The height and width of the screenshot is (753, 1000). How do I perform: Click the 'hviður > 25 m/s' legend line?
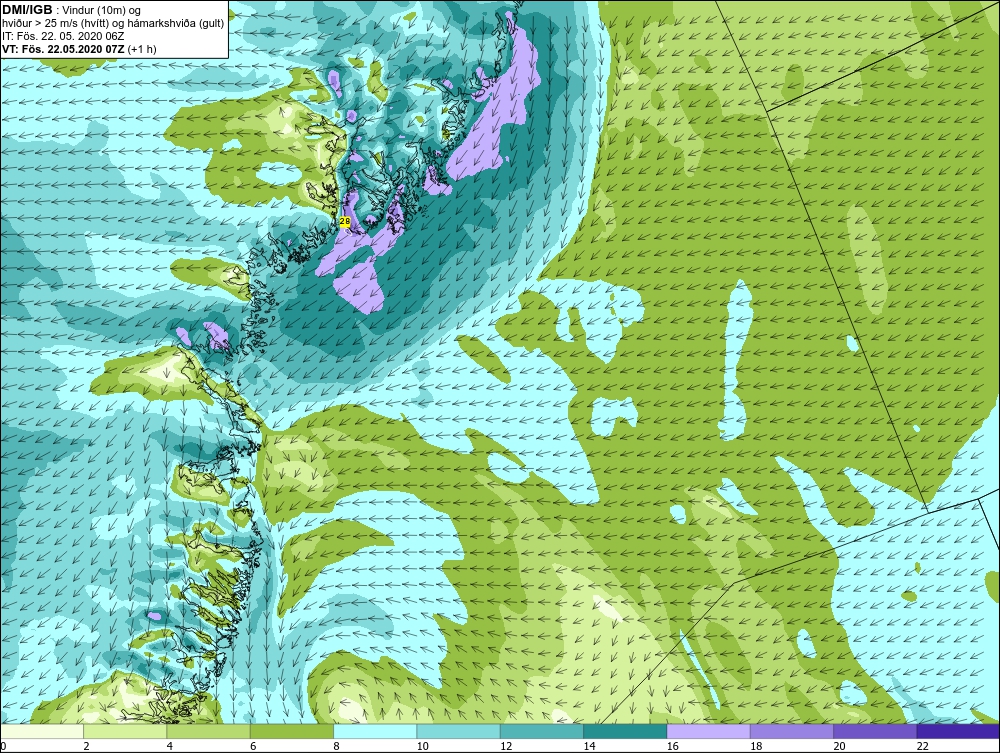coord(113,24)
